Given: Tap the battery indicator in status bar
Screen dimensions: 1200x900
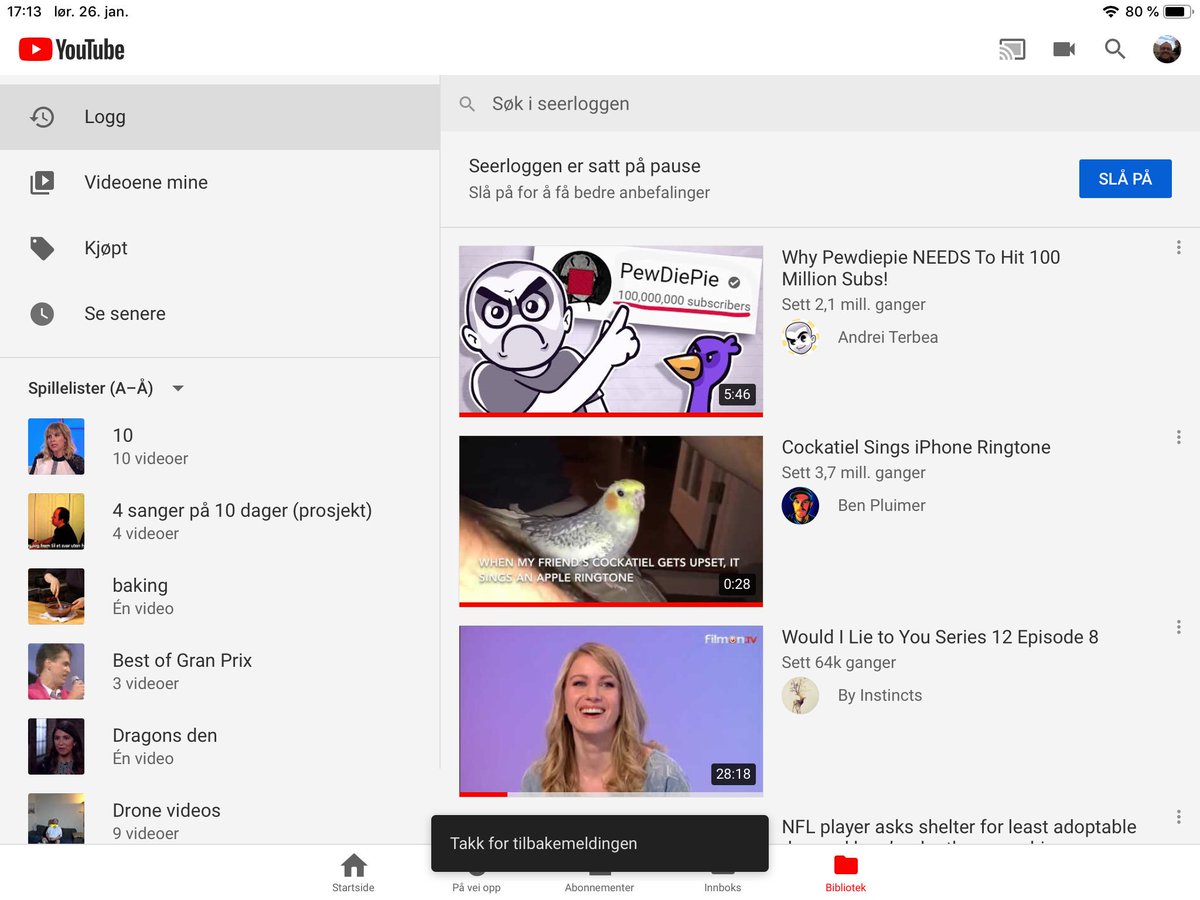Looking at the screenshot, I should tap(1176, 12).
